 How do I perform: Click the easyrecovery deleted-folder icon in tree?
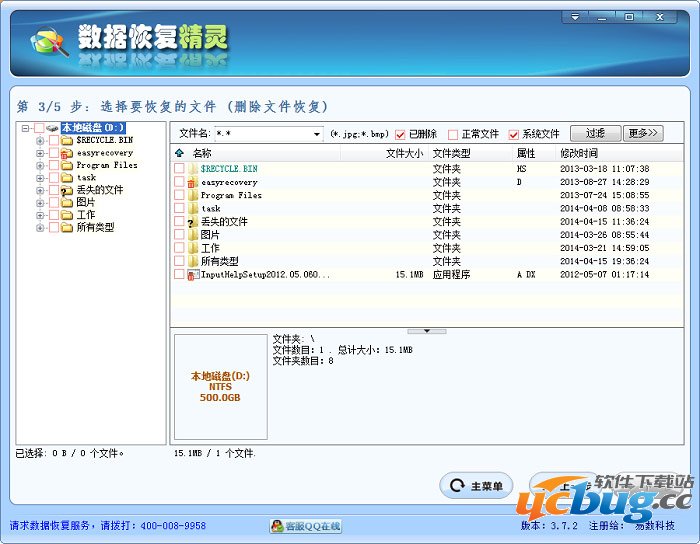(67, 153)
